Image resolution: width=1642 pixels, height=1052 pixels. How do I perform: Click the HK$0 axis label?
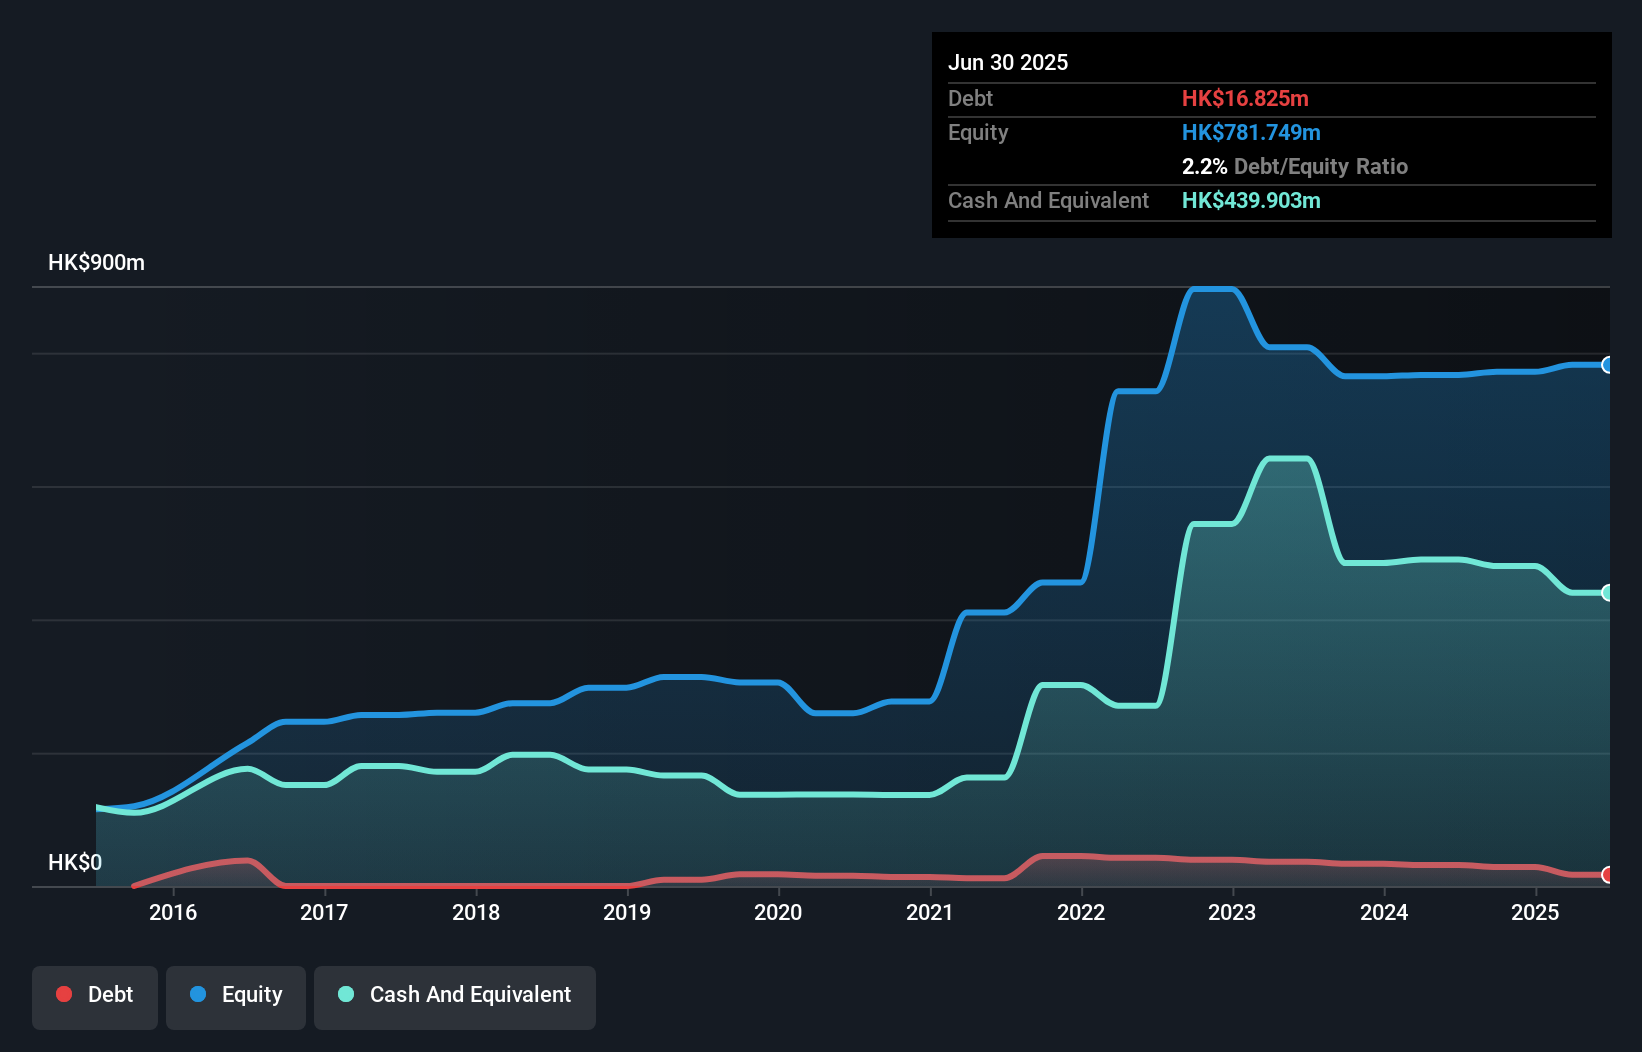pyautogui.click(x=75, y=862)
